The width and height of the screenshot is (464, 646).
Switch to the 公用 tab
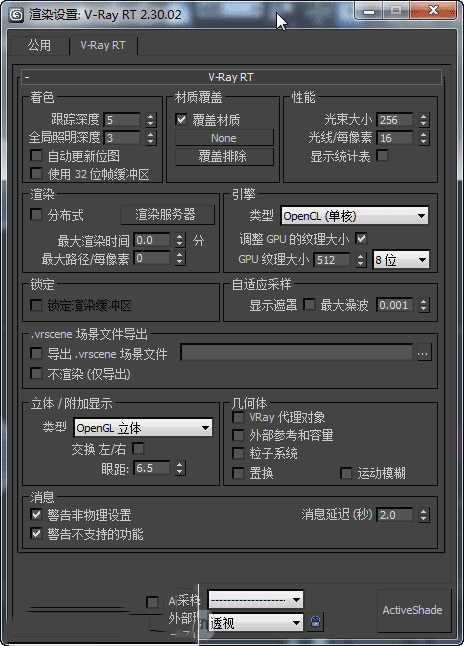[39, 45]
